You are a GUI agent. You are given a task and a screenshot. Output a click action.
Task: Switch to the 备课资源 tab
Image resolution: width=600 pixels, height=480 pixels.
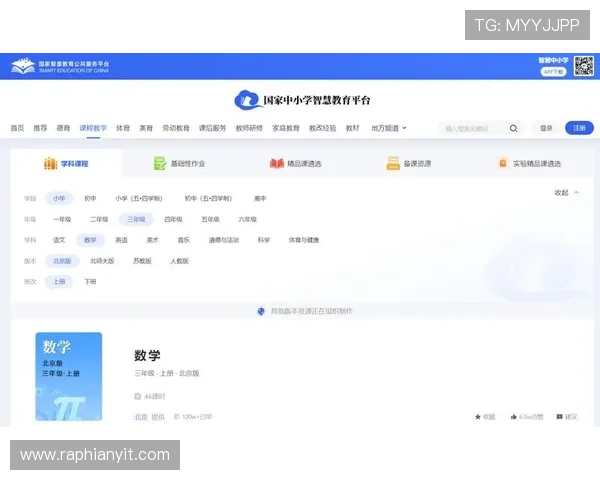tap(409, 163)
